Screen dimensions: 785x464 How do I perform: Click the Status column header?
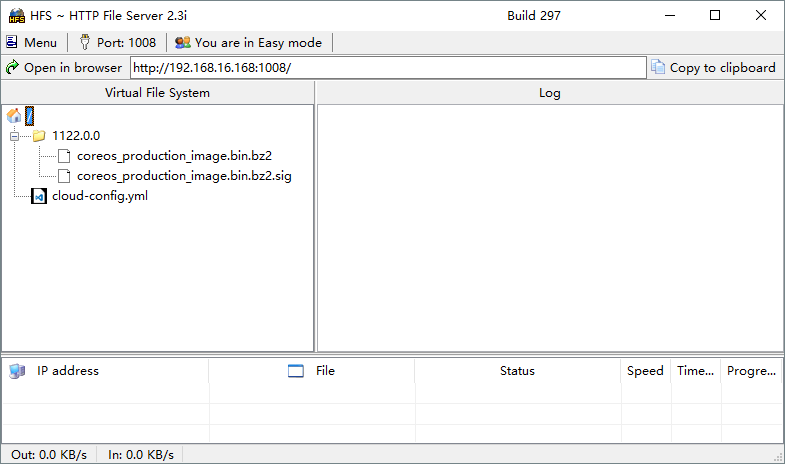pyautogui.click(x=518, y=371)
